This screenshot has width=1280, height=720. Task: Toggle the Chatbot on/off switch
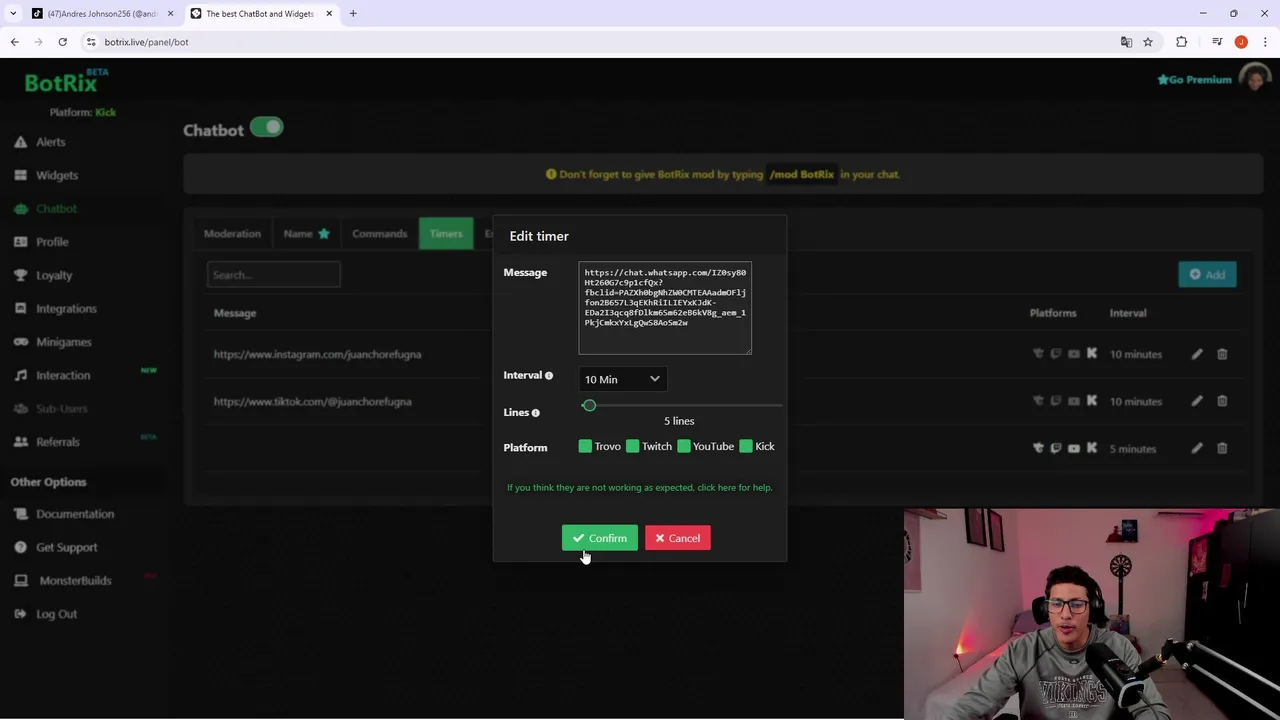(267, 128)
